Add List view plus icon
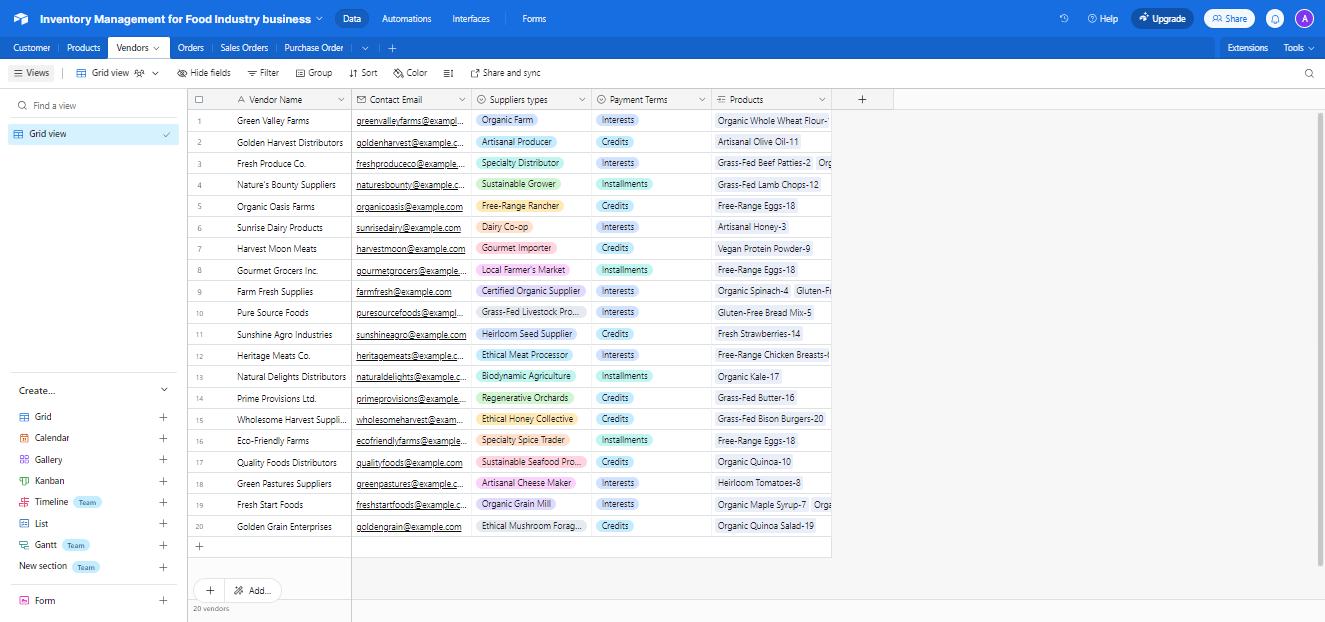 163,524
